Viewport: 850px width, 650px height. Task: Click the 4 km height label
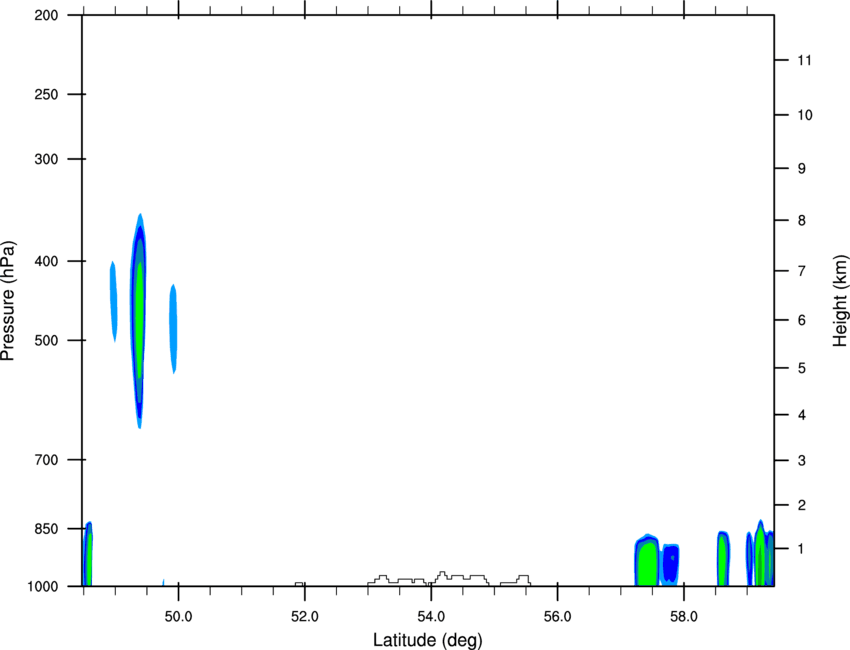[x=802, y=415]
